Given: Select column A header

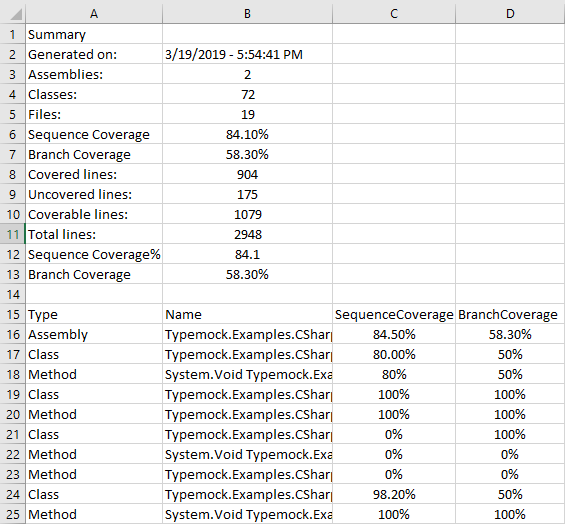Looking at the screenshot, I should pos(94,13).
